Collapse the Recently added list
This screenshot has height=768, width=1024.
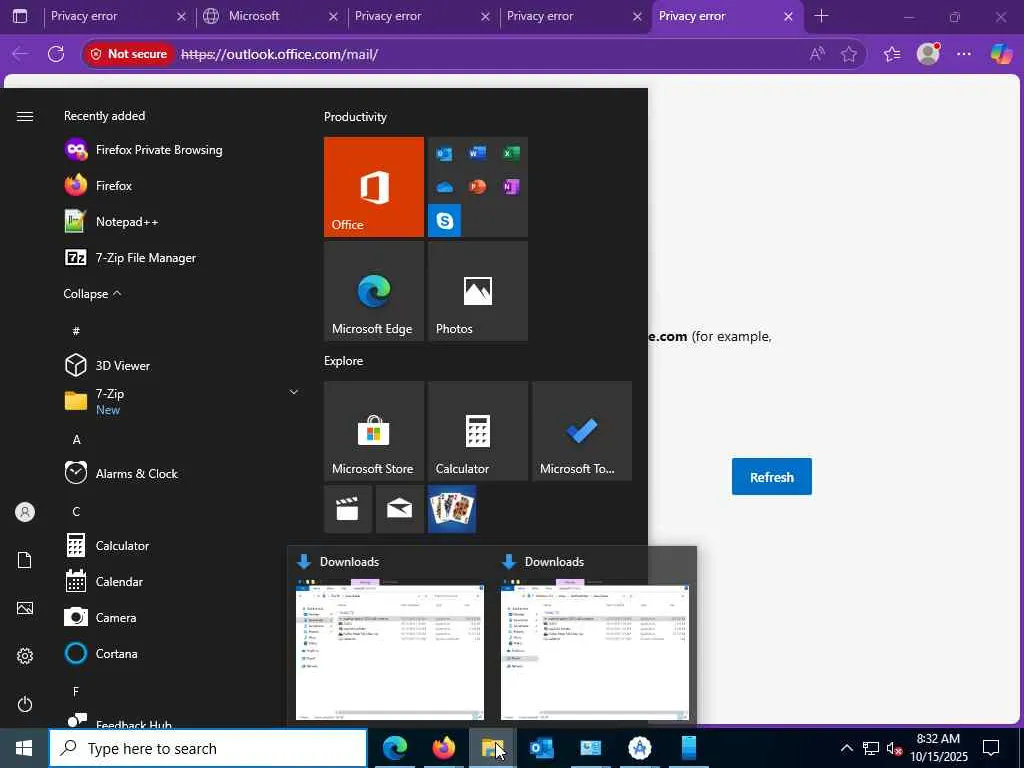pyautogui.click(x=92, y=294)
